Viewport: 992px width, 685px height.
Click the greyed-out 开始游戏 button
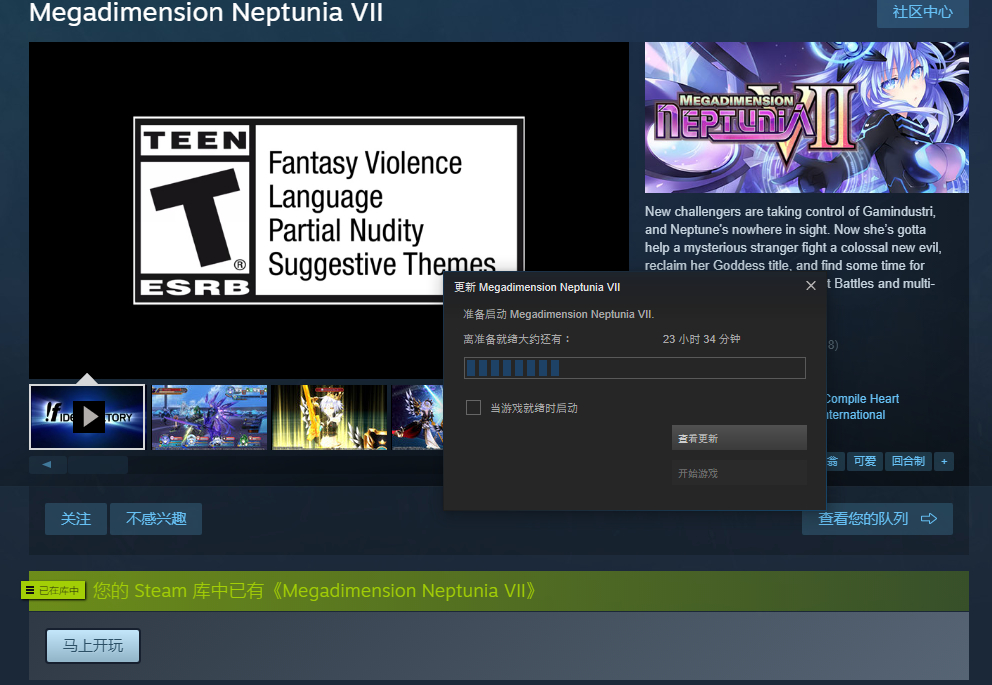(x=739, y=472)
